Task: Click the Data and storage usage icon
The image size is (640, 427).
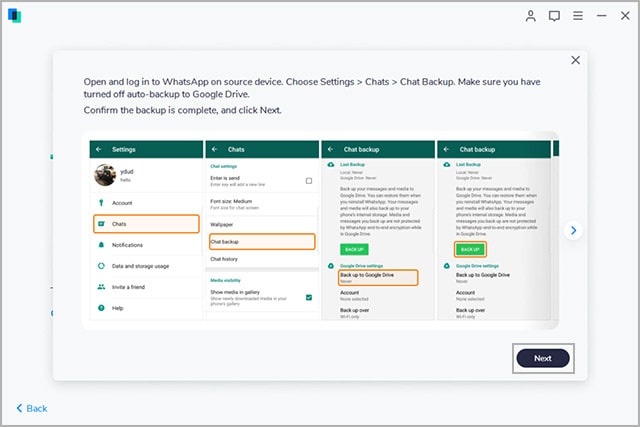Action: click(x=101, y=266)
